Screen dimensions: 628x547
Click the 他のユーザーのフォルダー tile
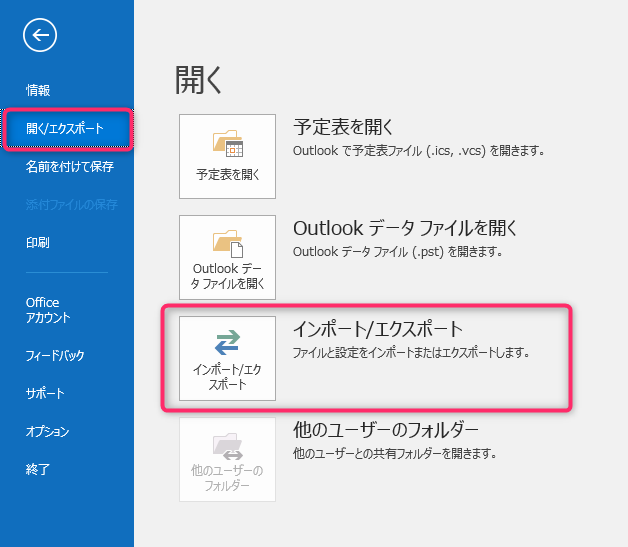point(227,459)
